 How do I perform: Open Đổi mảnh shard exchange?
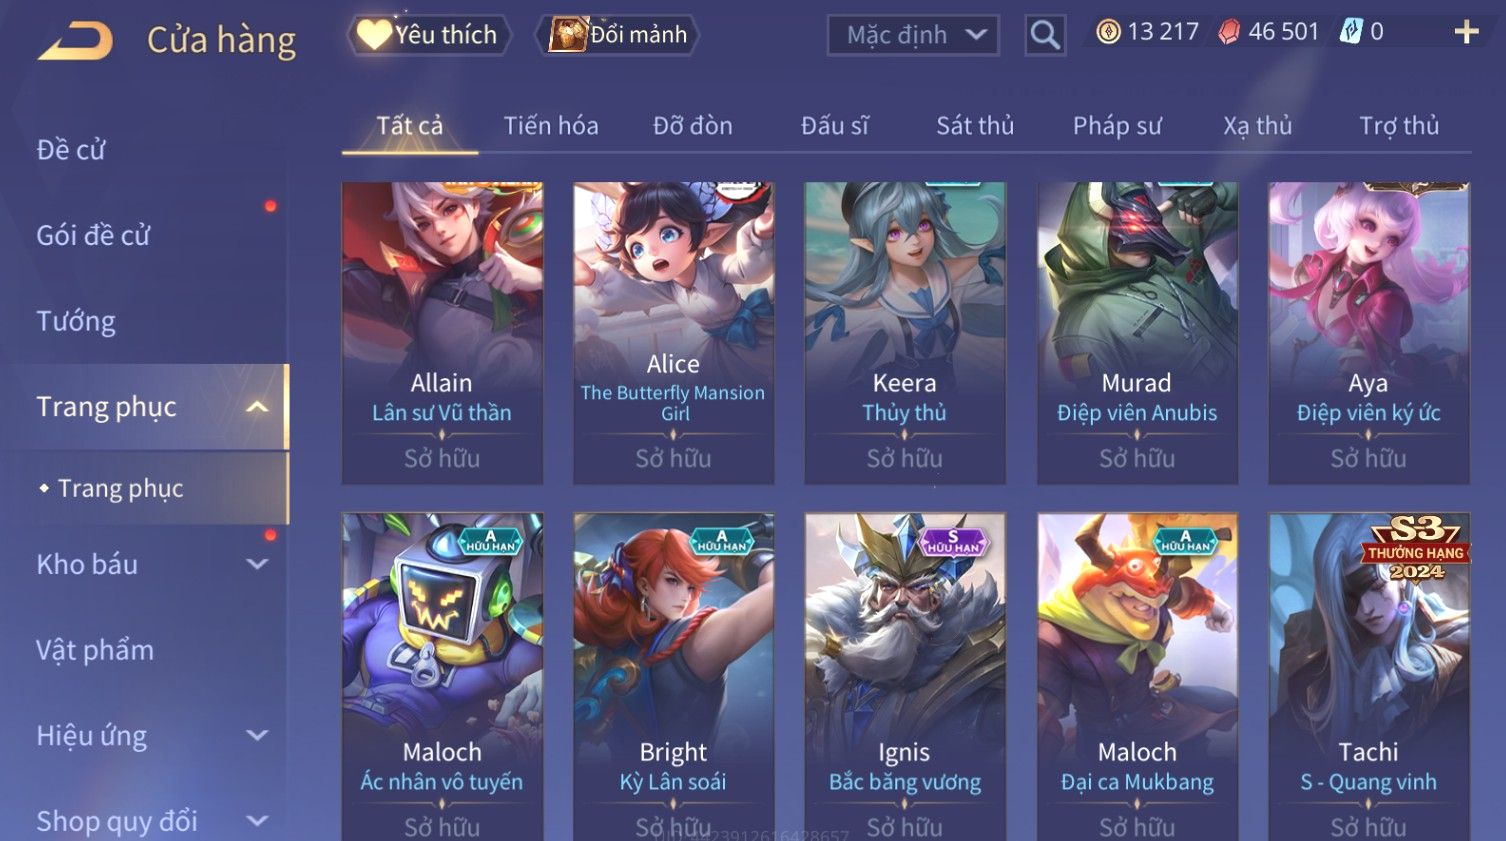pos(616,35)
